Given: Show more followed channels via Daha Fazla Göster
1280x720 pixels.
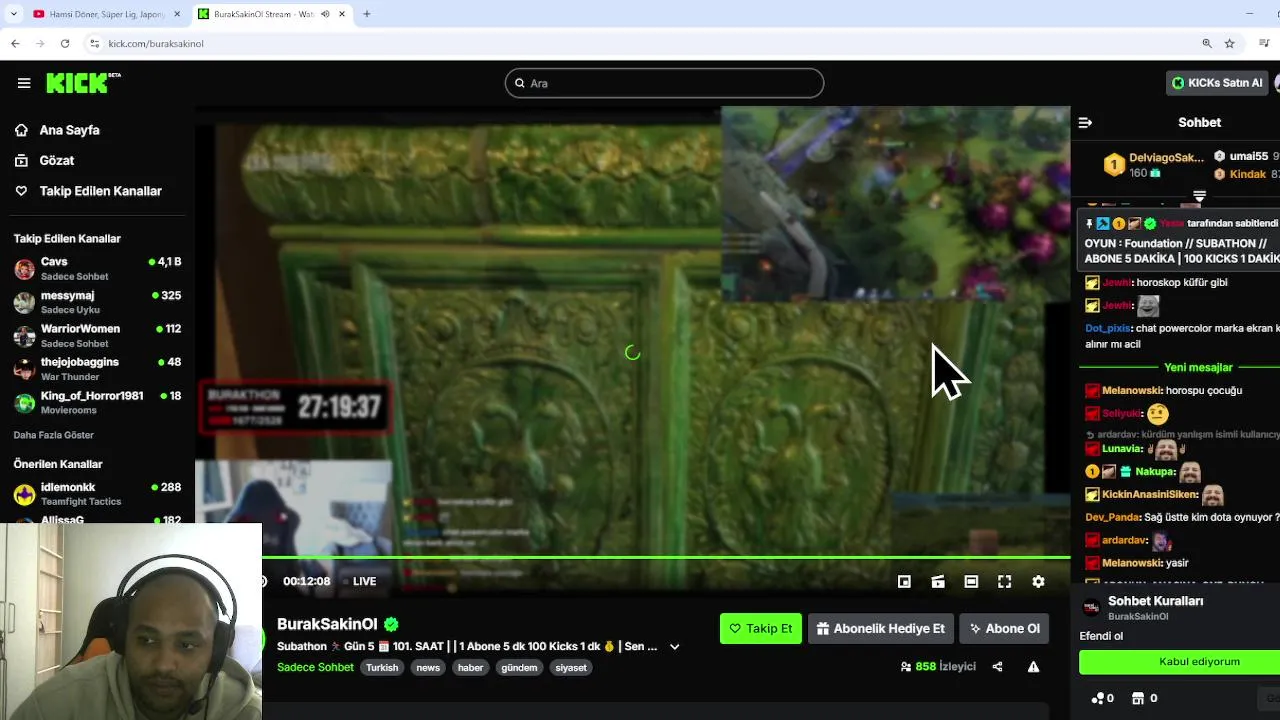Looking at the screenshot, I should click(54, 435).
